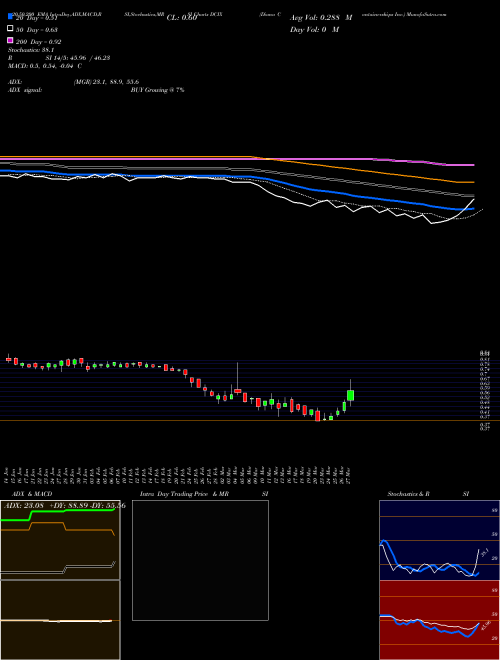Open the empty intraday trading price panel
Image resolution: width=500 pixels, height=660 pixels.
point(200,560)
